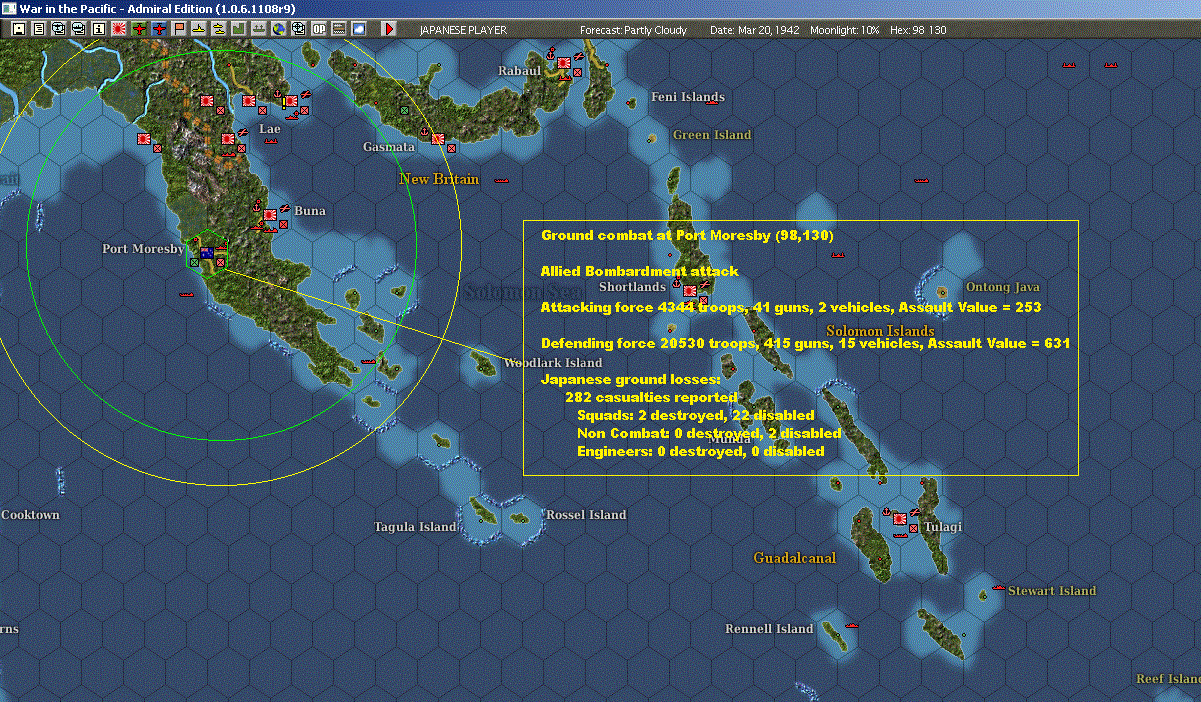Open the weather cloud toolbar icon
The image size is (1201, 702).
(x=358, y=29)
